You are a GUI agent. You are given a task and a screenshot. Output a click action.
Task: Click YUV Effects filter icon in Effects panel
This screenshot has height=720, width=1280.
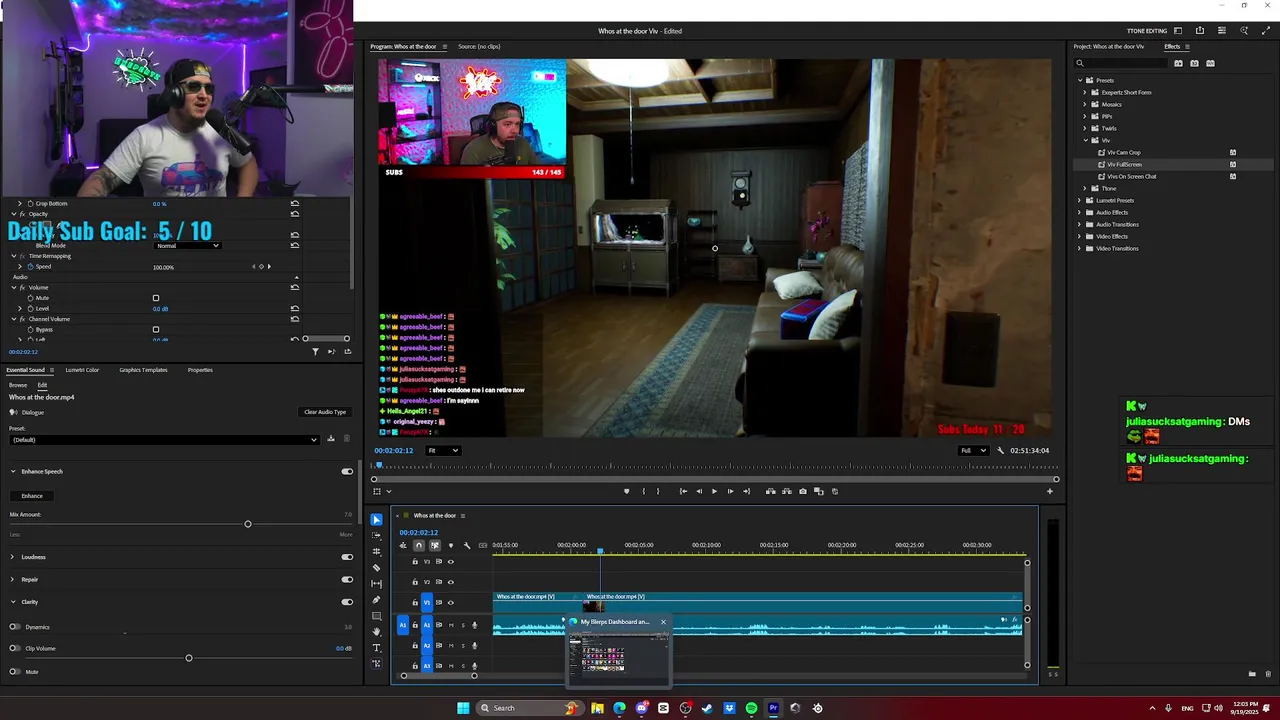click(x=1210, y=63)
